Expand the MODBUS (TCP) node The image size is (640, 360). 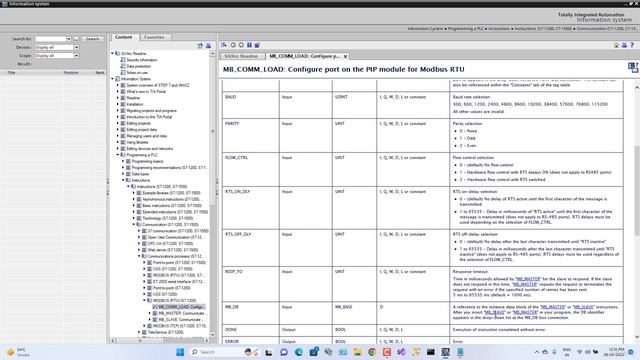pyautogui.click(x=144, y=326)
